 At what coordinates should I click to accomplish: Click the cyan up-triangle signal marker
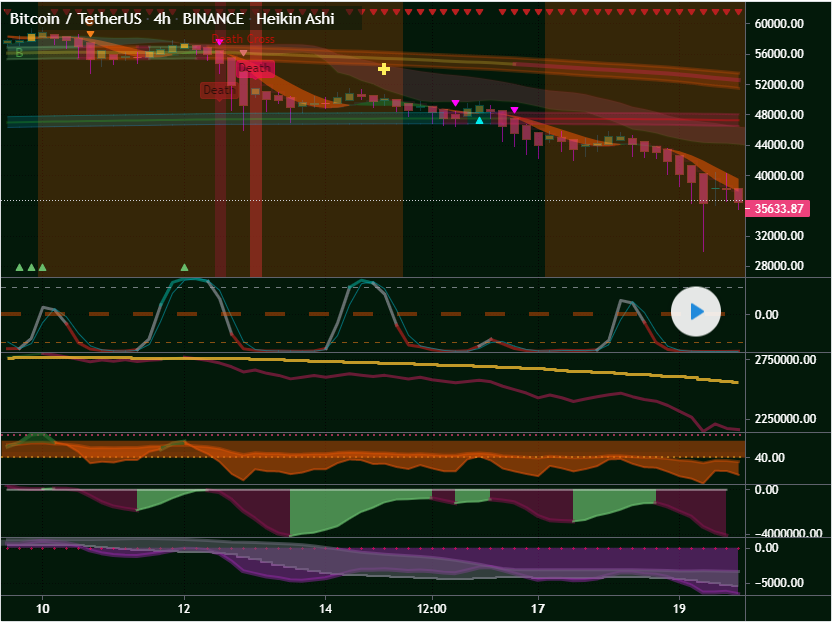pos(479,121)
